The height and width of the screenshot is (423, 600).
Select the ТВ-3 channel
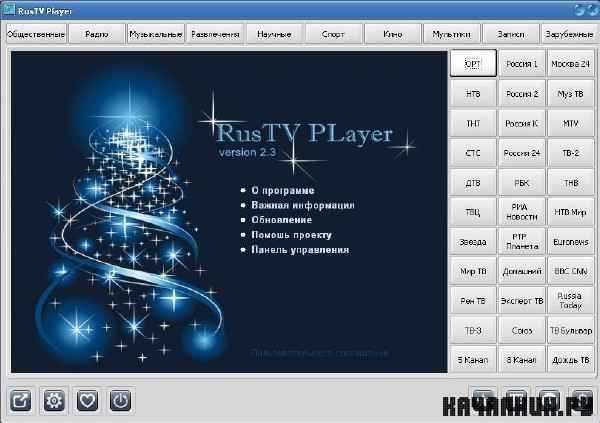(x=473, y=330)
